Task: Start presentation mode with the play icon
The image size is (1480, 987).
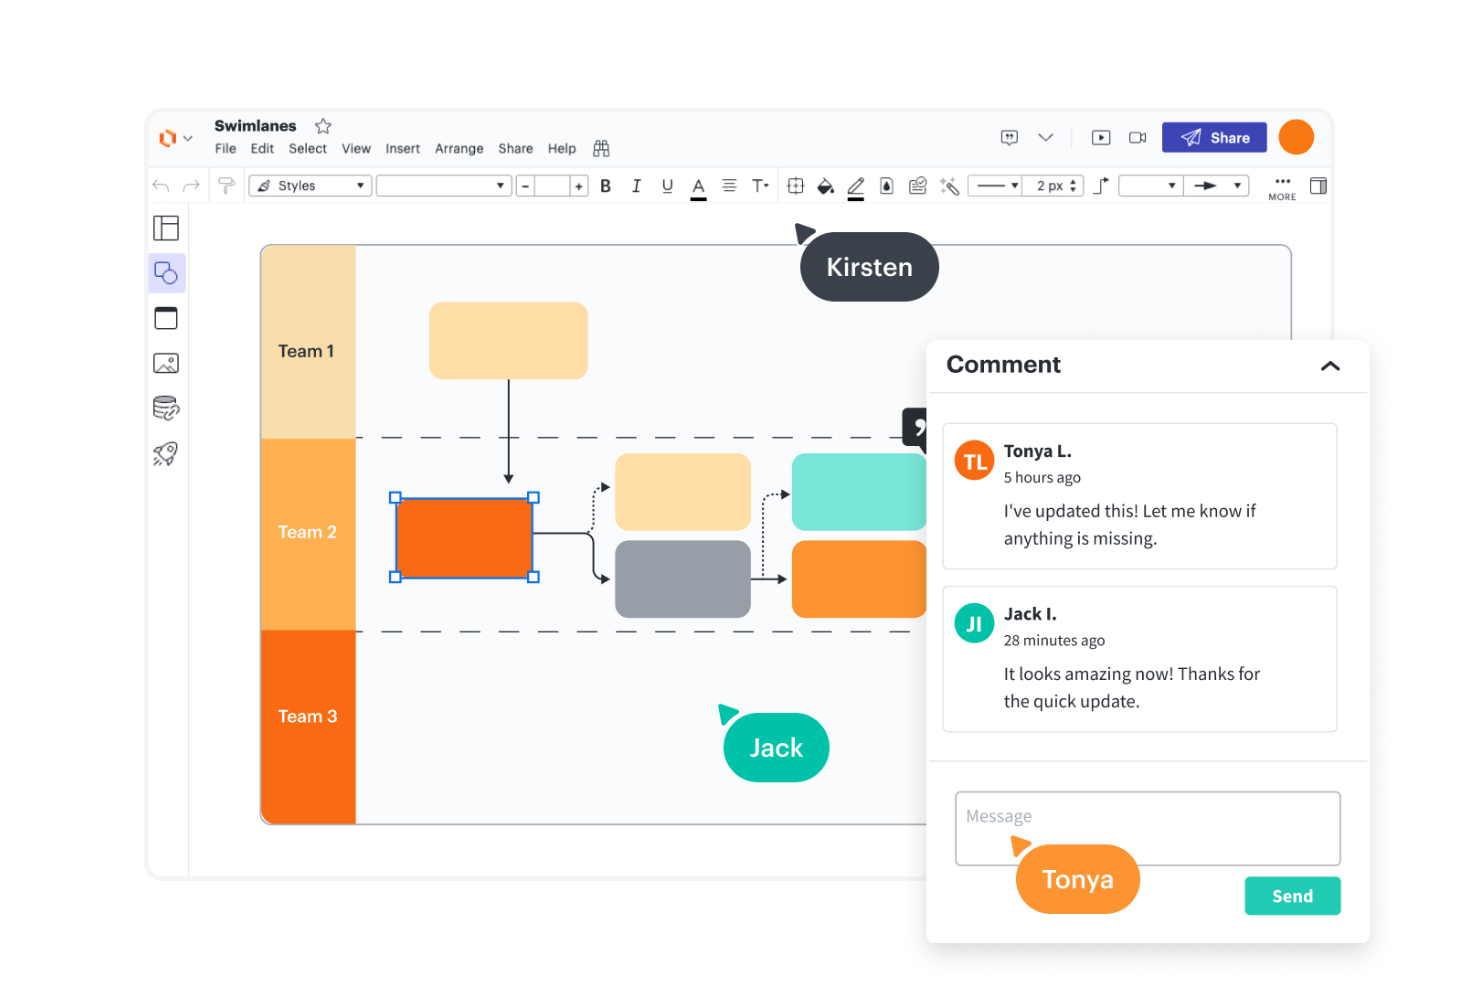Action: 1101,138
